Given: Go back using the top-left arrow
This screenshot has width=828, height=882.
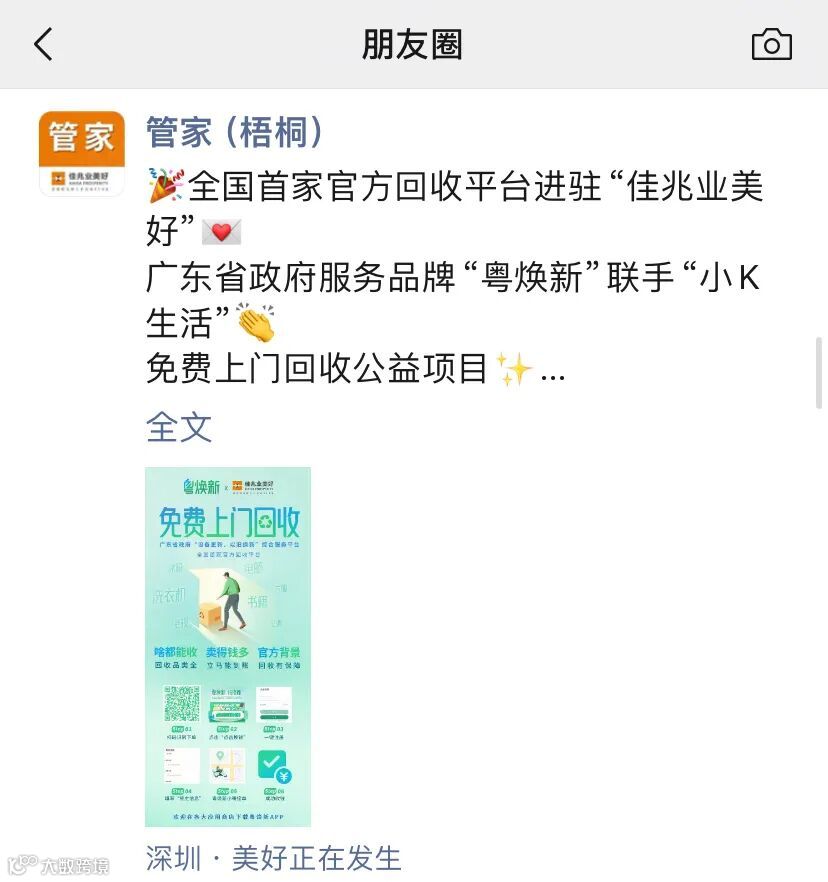Looking at the screenshot, I should 43,44.
